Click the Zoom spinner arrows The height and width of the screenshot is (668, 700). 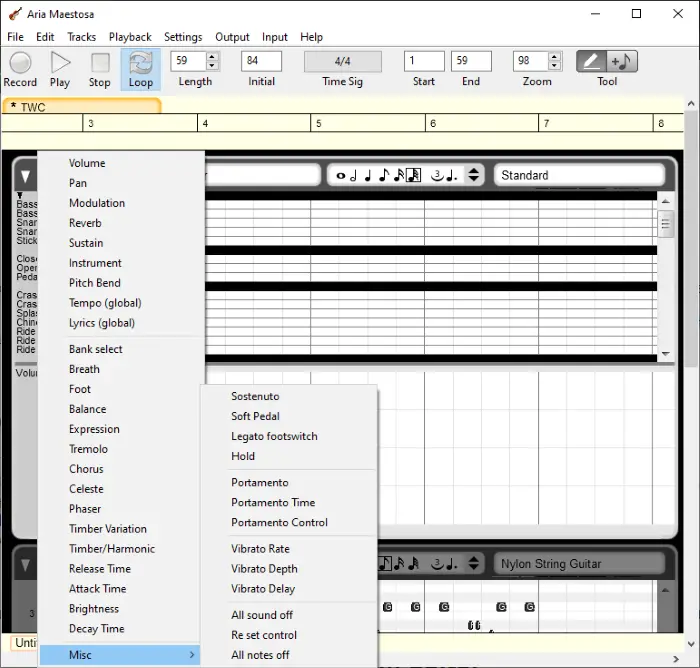(554, 61)
